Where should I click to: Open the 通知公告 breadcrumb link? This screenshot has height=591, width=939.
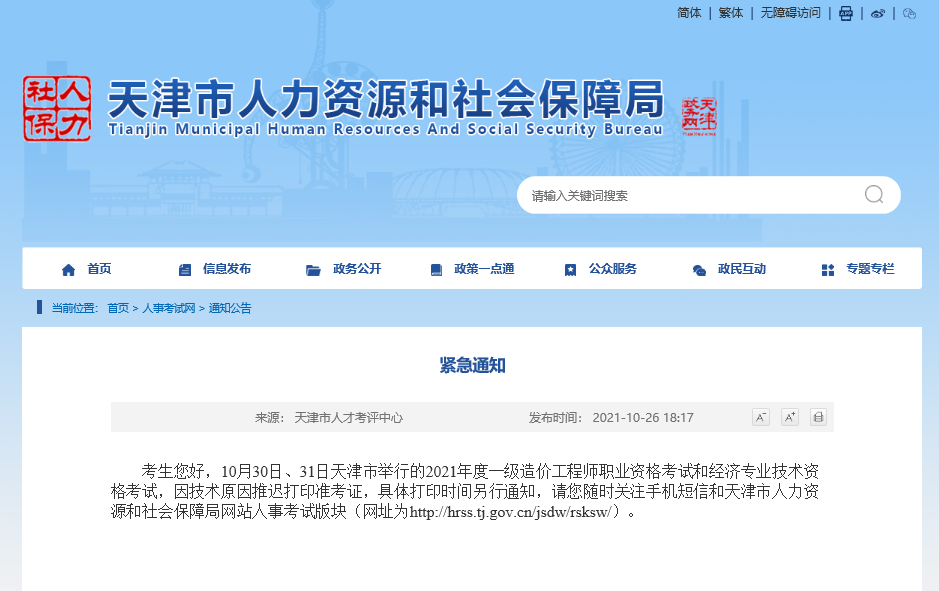[229, 308]
